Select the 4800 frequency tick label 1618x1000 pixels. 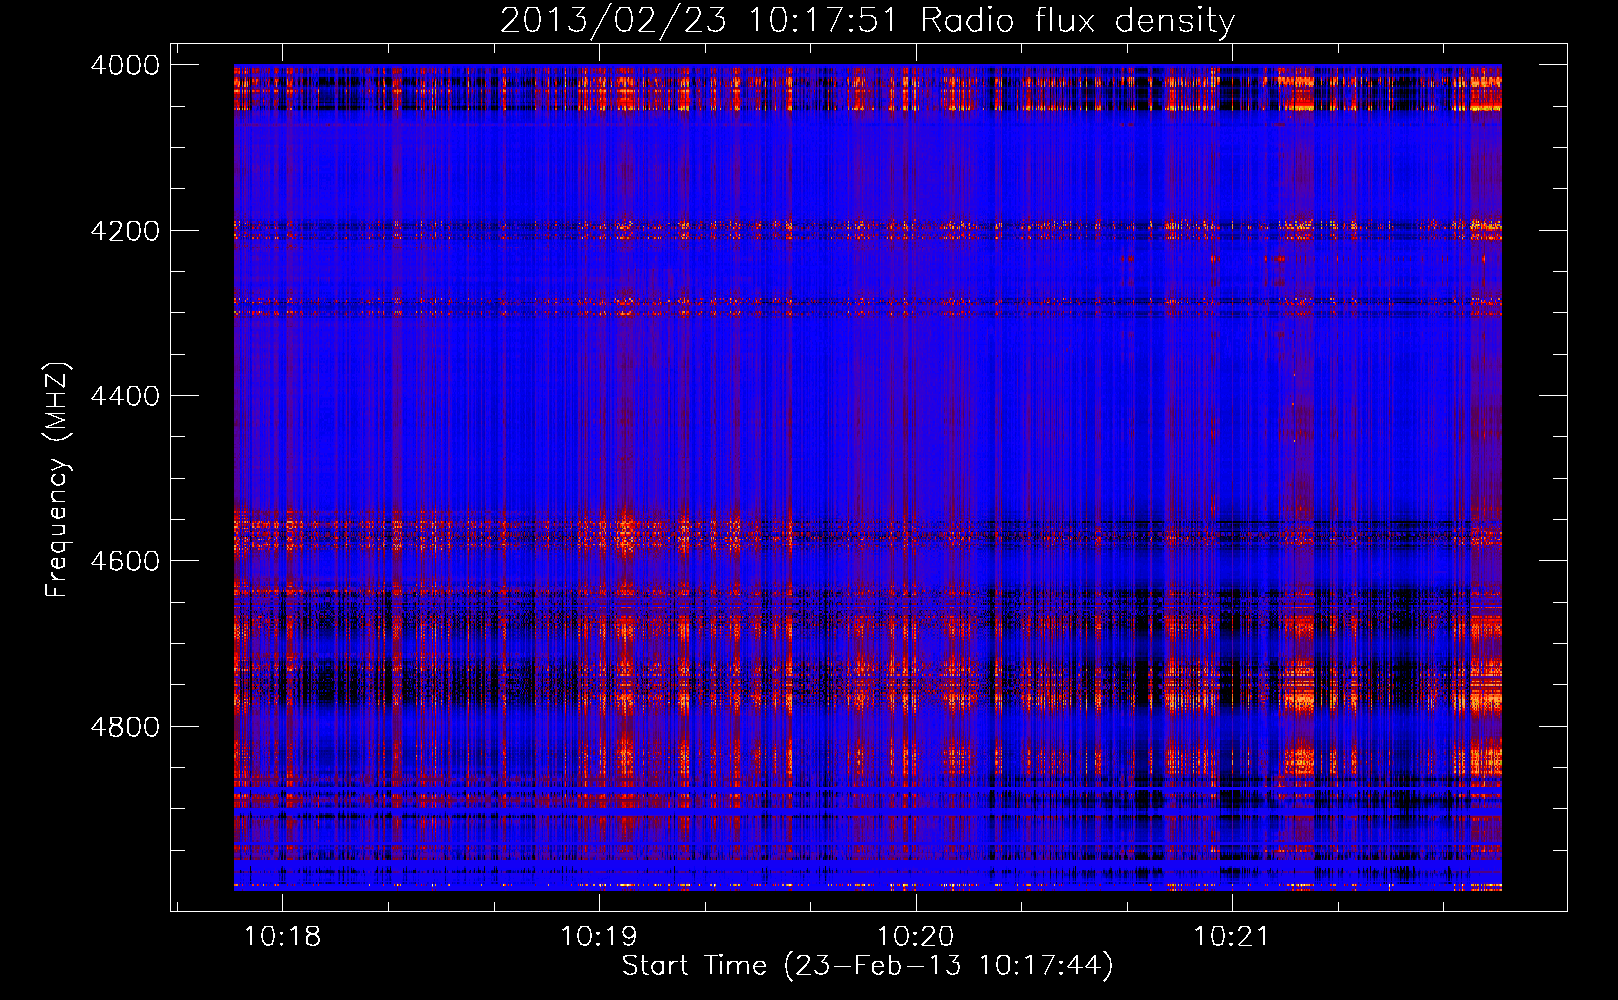click(125, 726)
